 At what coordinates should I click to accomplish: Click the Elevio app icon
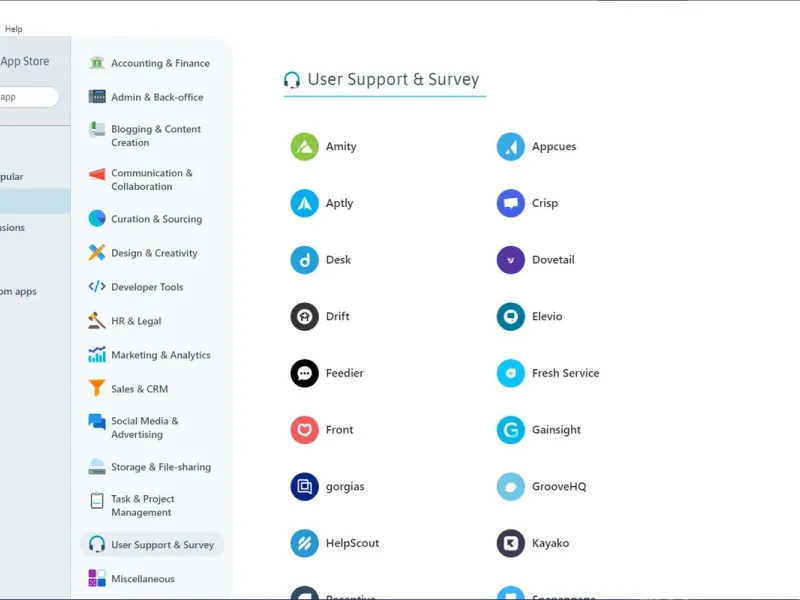(511, 316)
